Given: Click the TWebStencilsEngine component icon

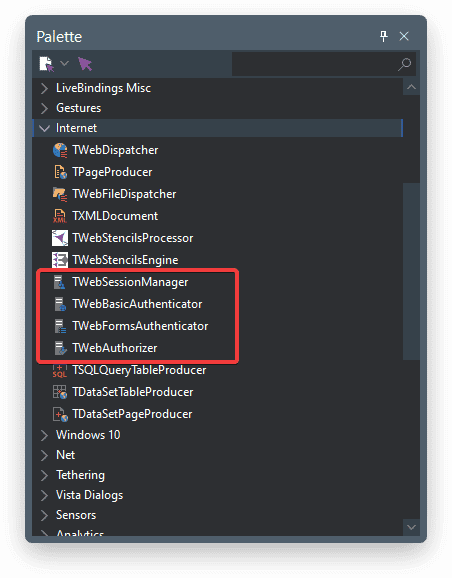Looking at the screenshot, I should (x=60, y=260).
